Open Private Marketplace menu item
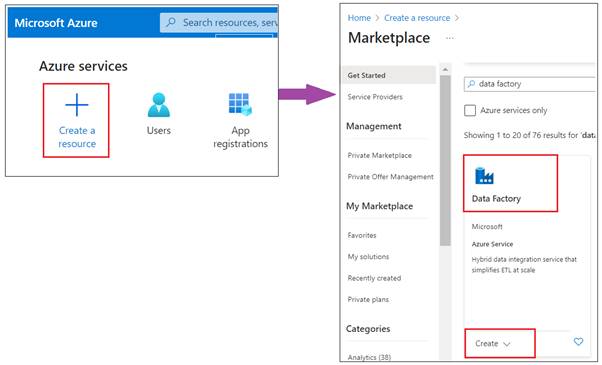 [379, 155]
